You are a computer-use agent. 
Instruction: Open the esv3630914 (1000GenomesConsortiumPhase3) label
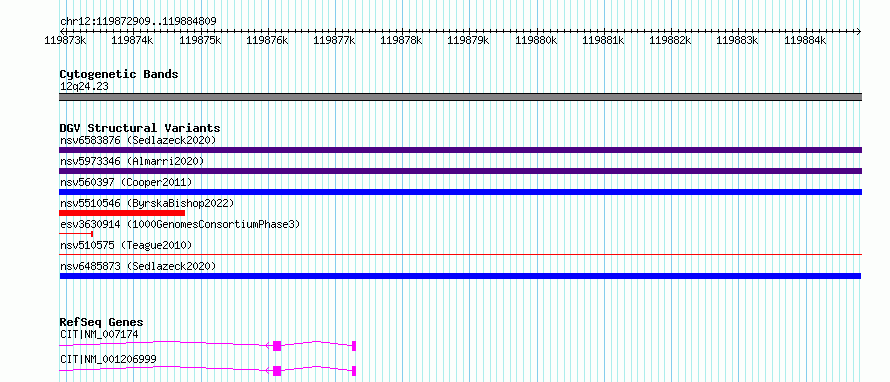tap(180, 224)
